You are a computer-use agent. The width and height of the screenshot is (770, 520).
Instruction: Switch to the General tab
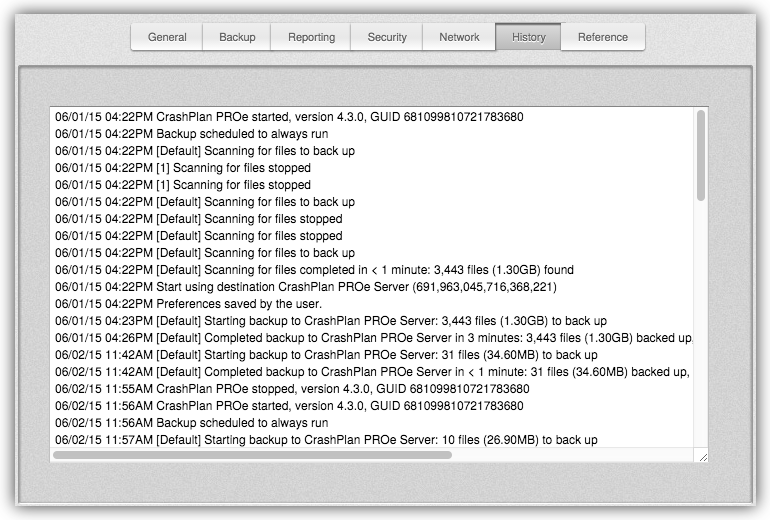click(167, 37)
